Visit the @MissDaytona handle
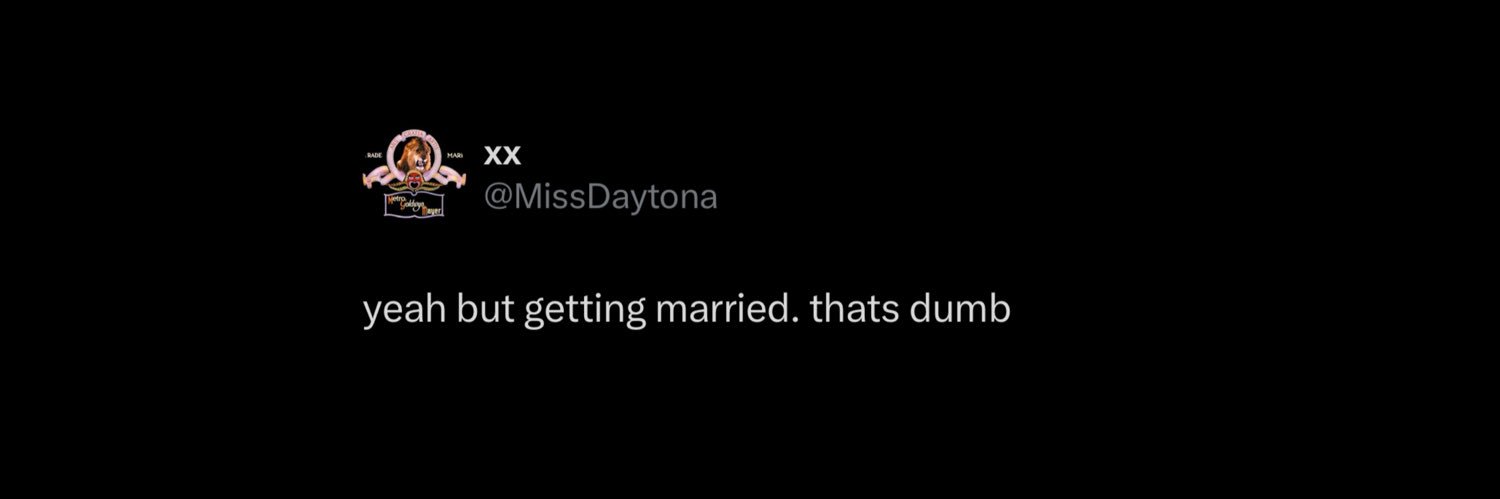The image size is (1500, 499). pyautogui.click(x=601, y=197)
